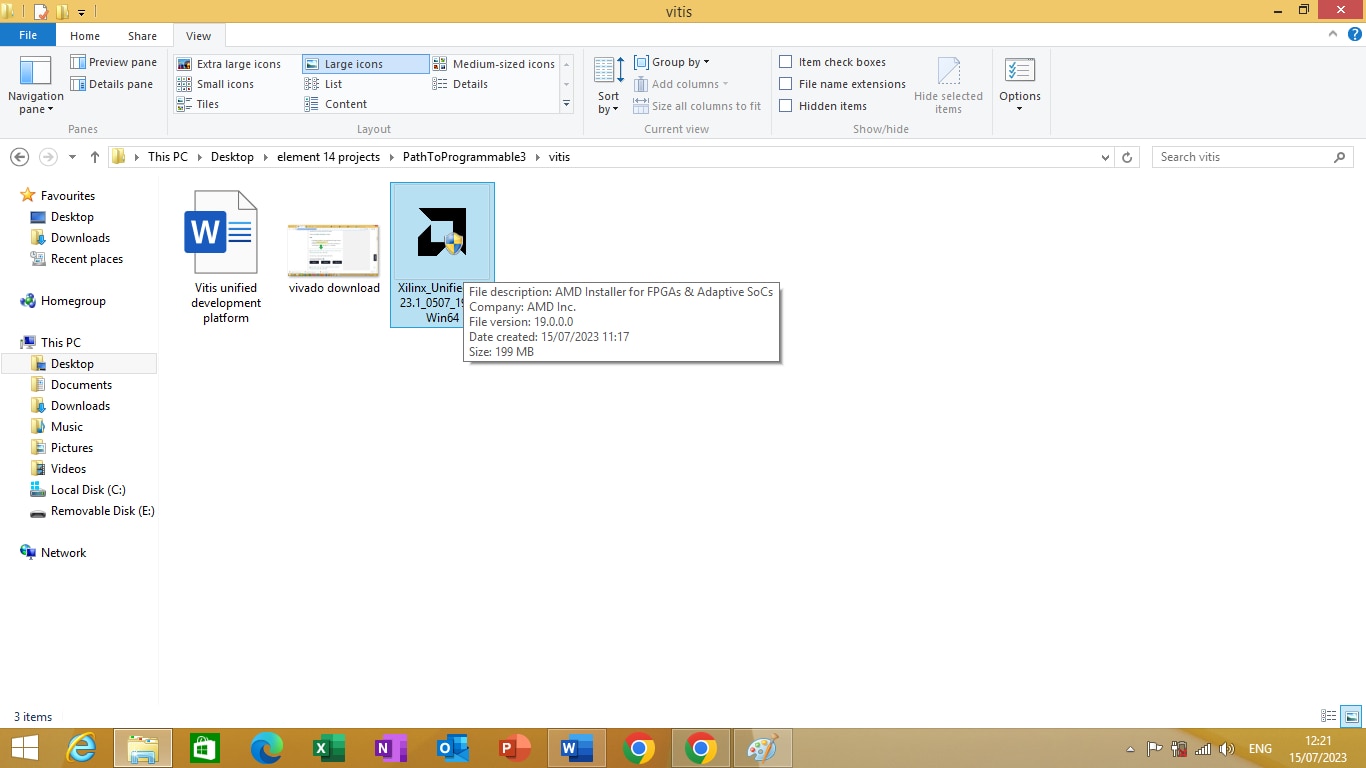Open the Sort by menu

pos(609,85)
